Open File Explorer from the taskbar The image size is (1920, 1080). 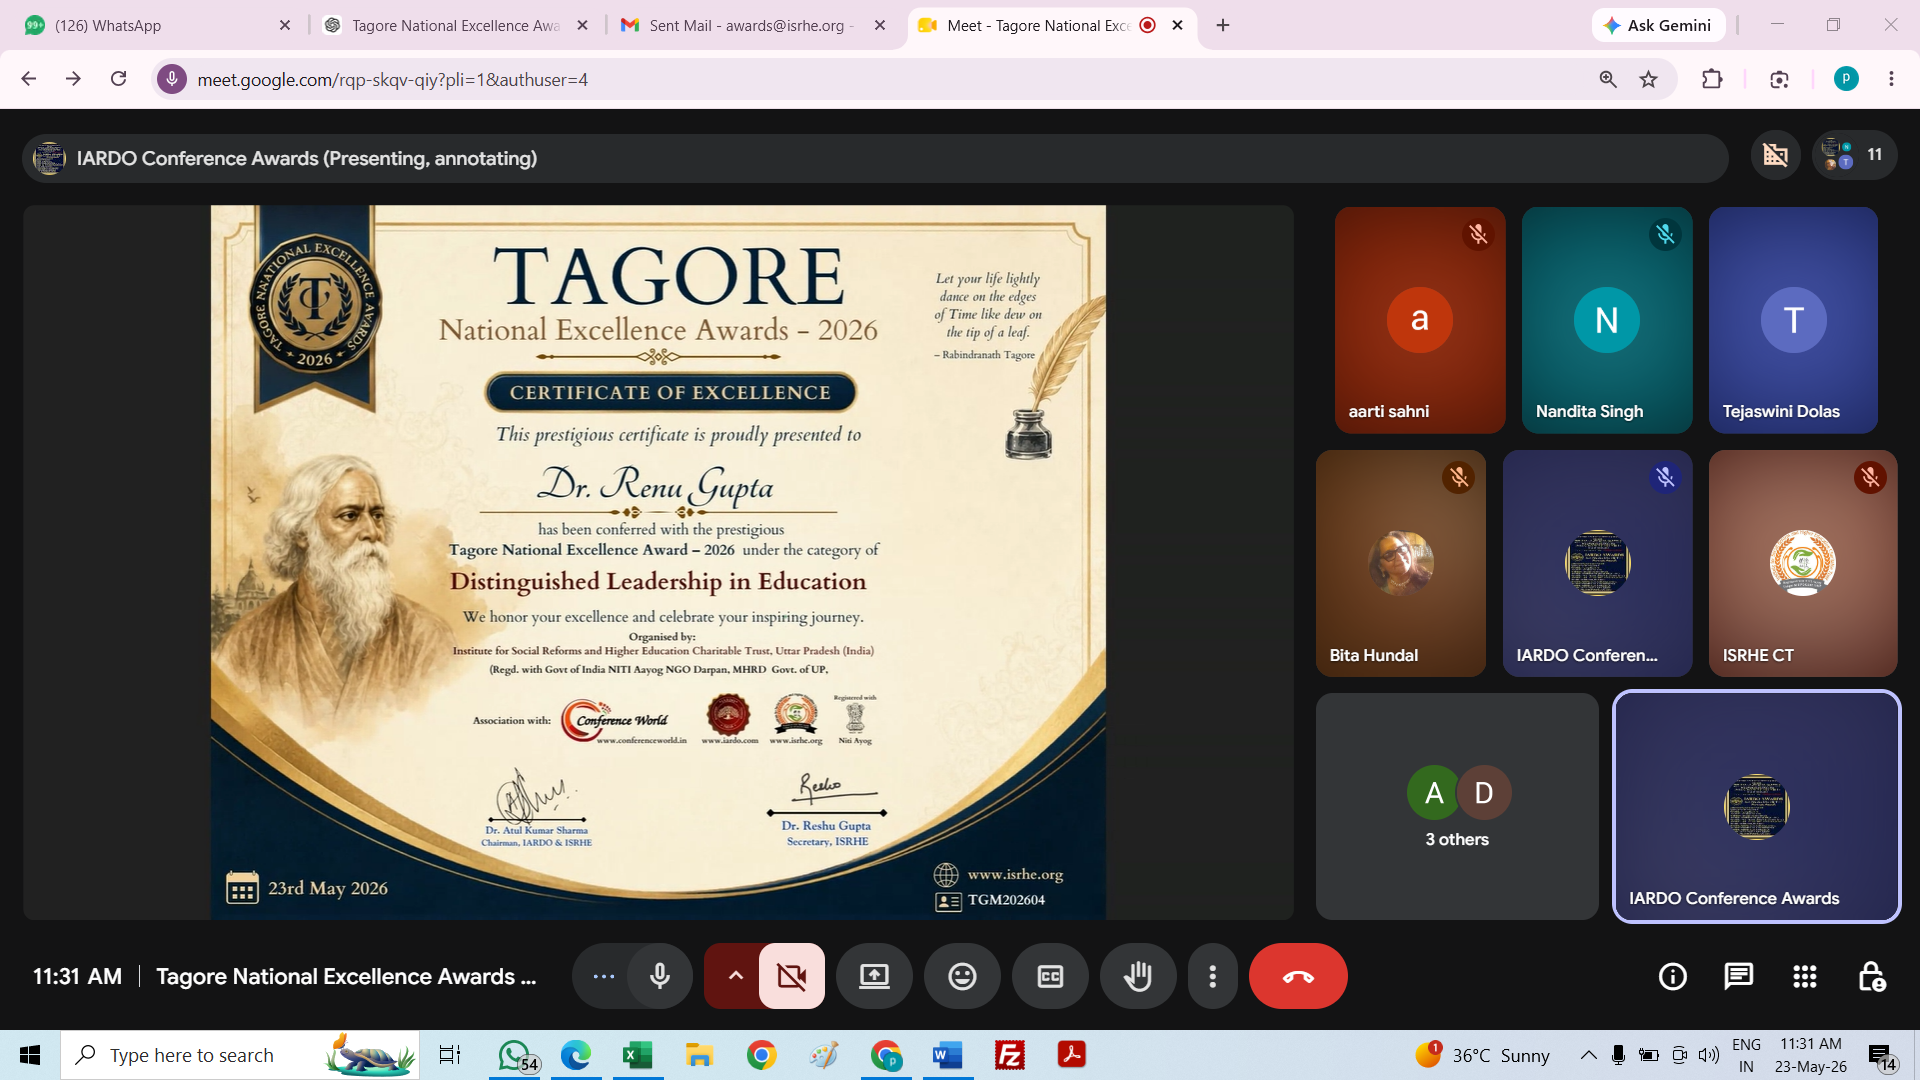tap(699, 1055)
